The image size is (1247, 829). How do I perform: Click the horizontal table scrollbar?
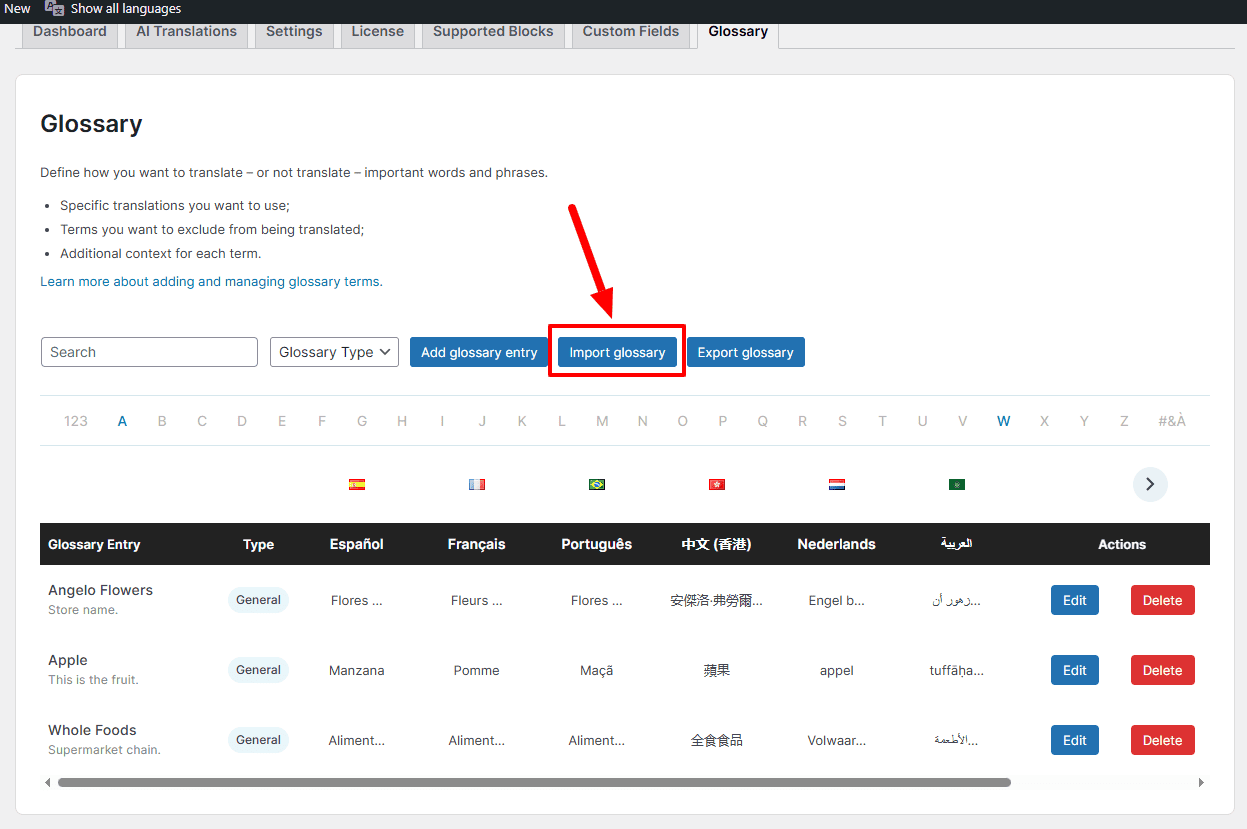(534, 782)
